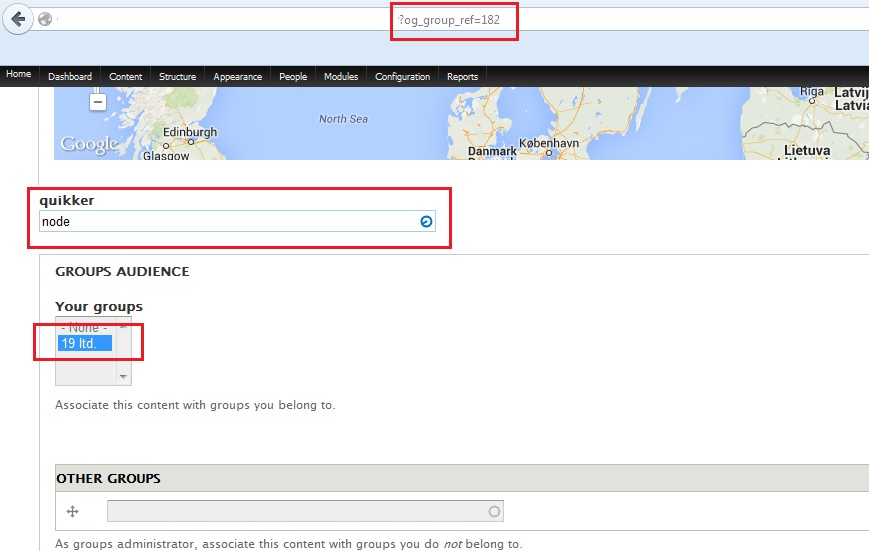Click the globe site icon in address bar

coord(45,19)
